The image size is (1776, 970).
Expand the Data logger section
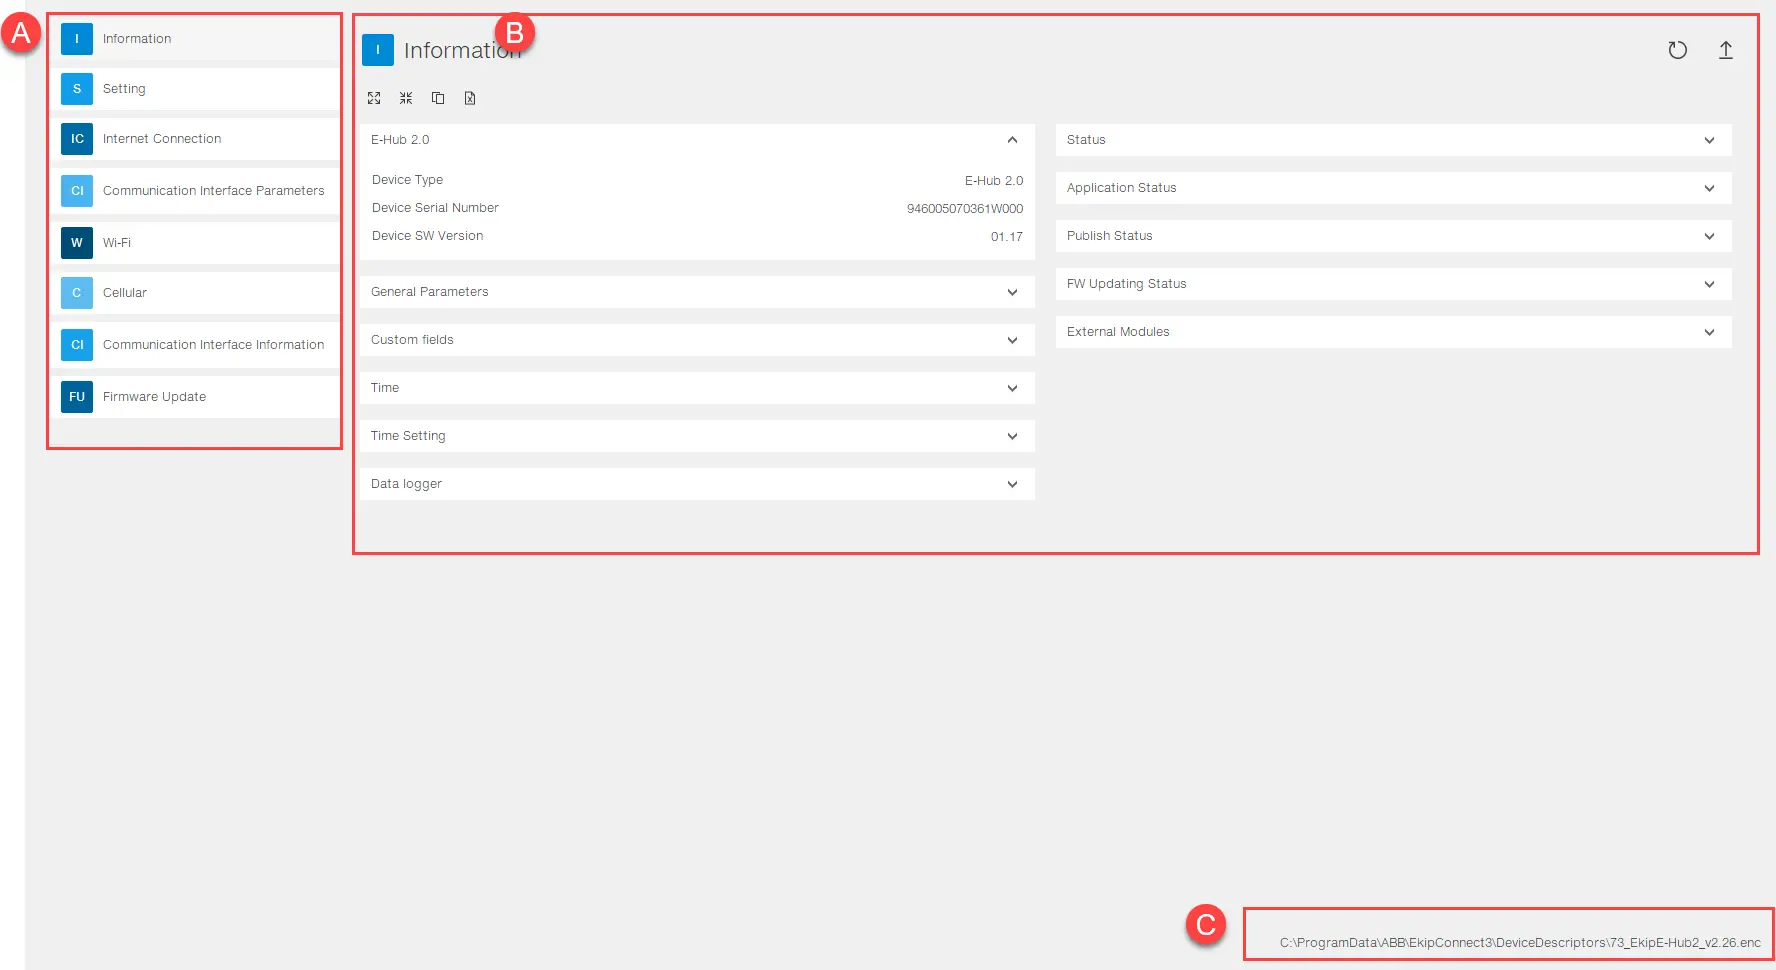(1012, 484)
